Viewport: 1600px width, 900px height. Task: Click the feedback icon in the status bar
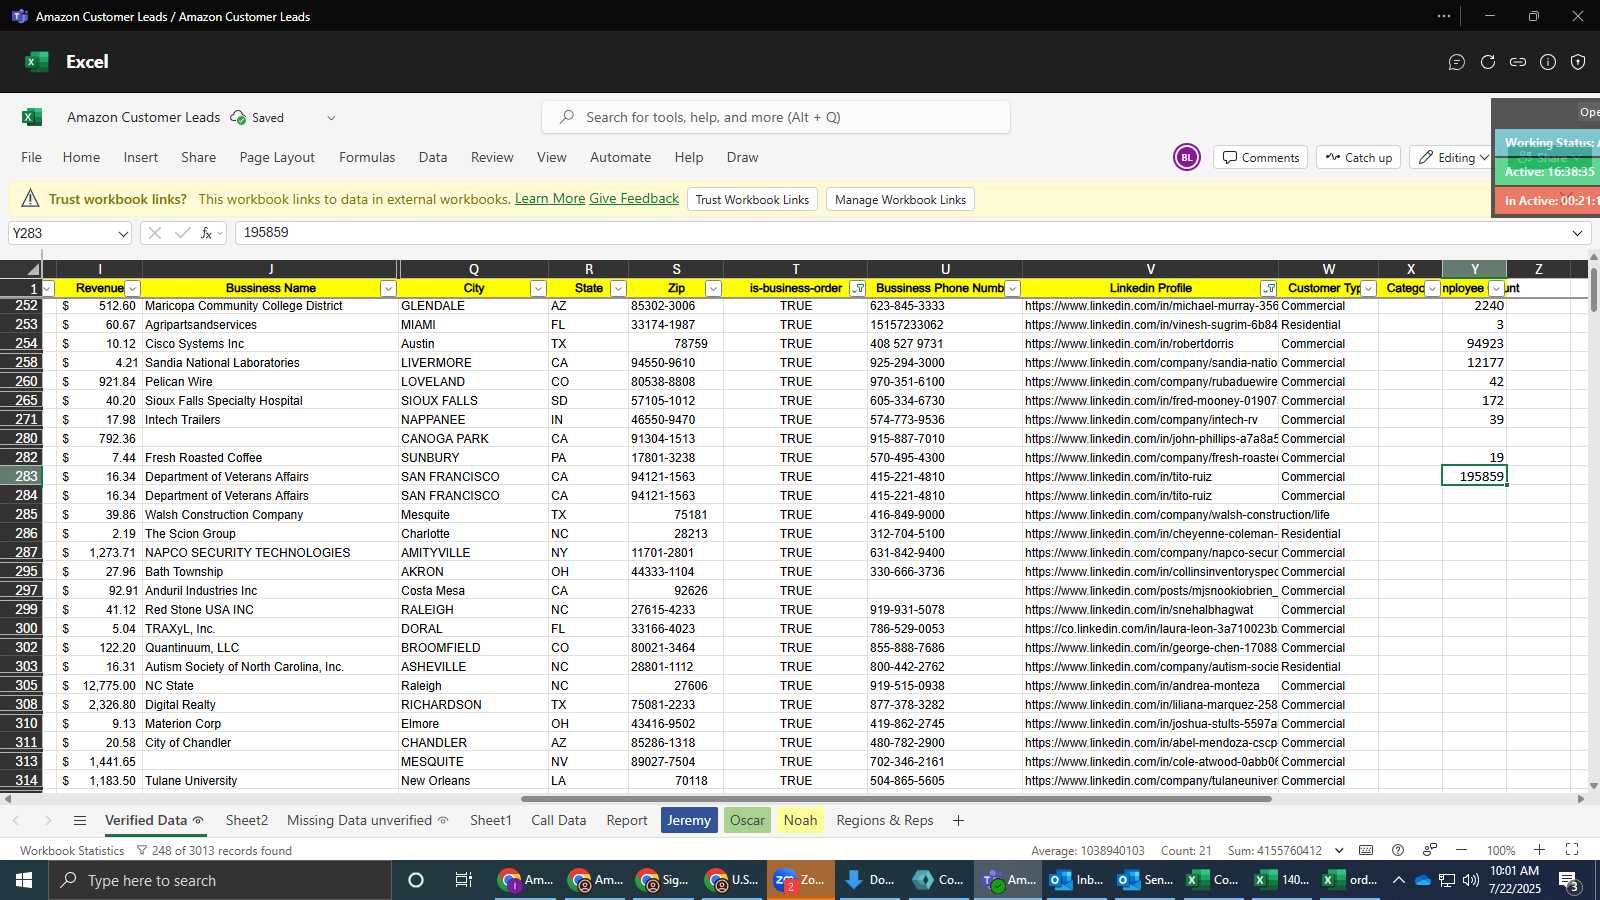pos(1430,850)
